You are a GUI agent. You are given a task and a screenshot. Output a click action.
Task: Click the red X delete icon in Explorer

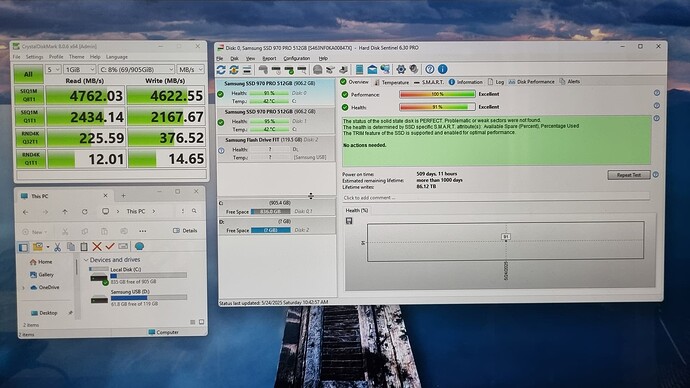pos(97,246)
